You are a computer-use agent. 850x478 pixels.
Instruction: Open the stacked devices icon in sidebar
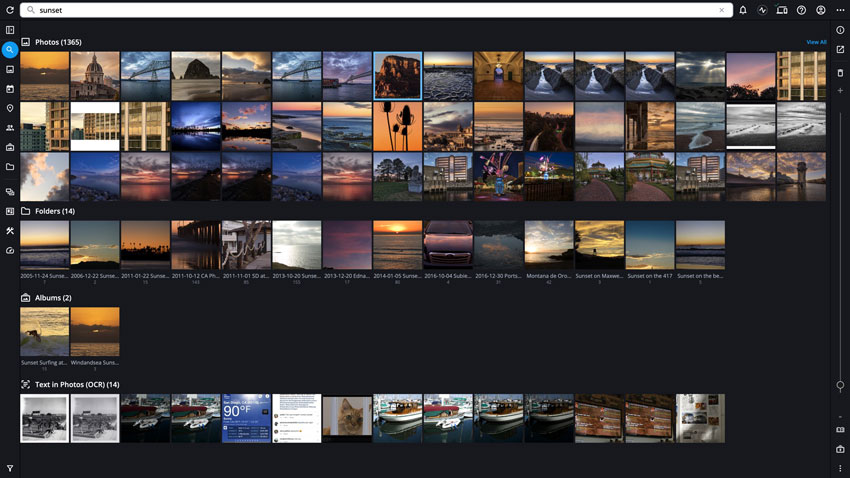[x=10, y=192]
